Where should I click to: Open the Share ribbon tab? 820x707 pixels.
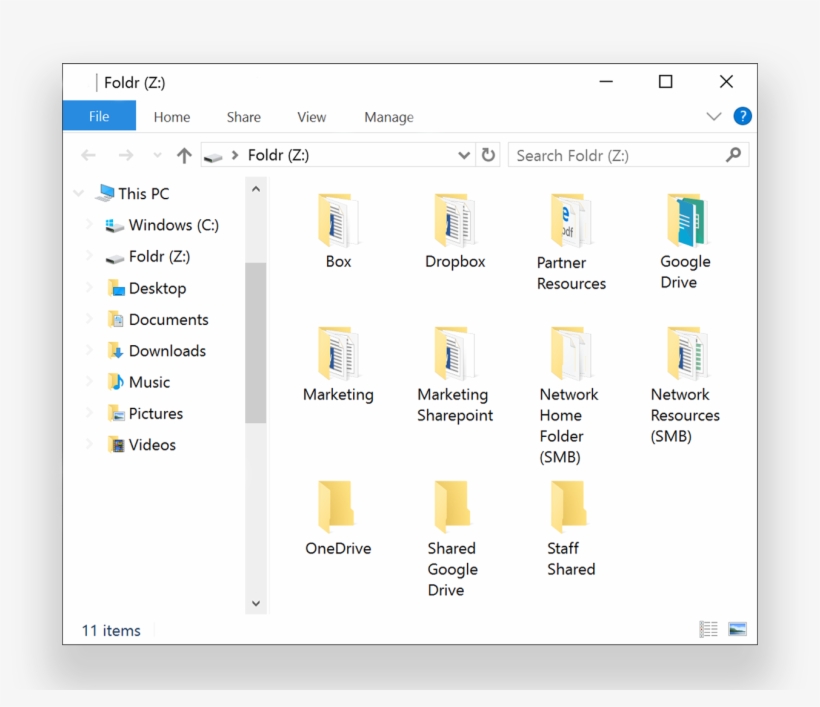pos(244,117)
